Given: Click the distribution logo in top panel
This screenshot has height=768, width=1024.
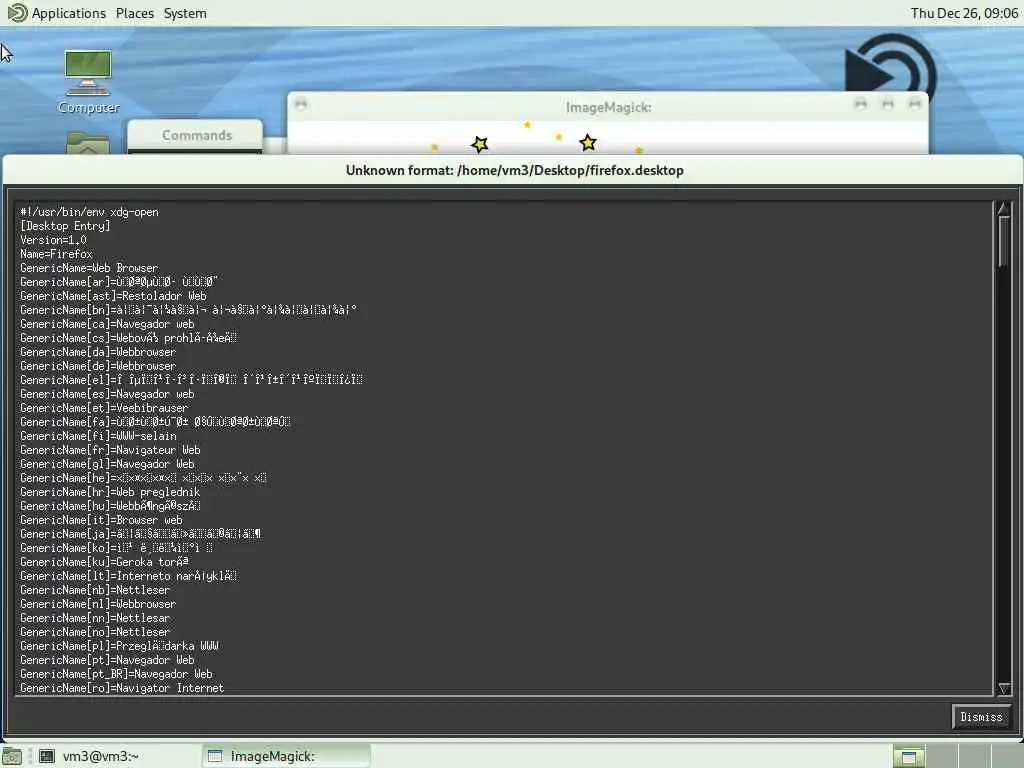Looking at the screenshot, I should click(x=17, y=12).
